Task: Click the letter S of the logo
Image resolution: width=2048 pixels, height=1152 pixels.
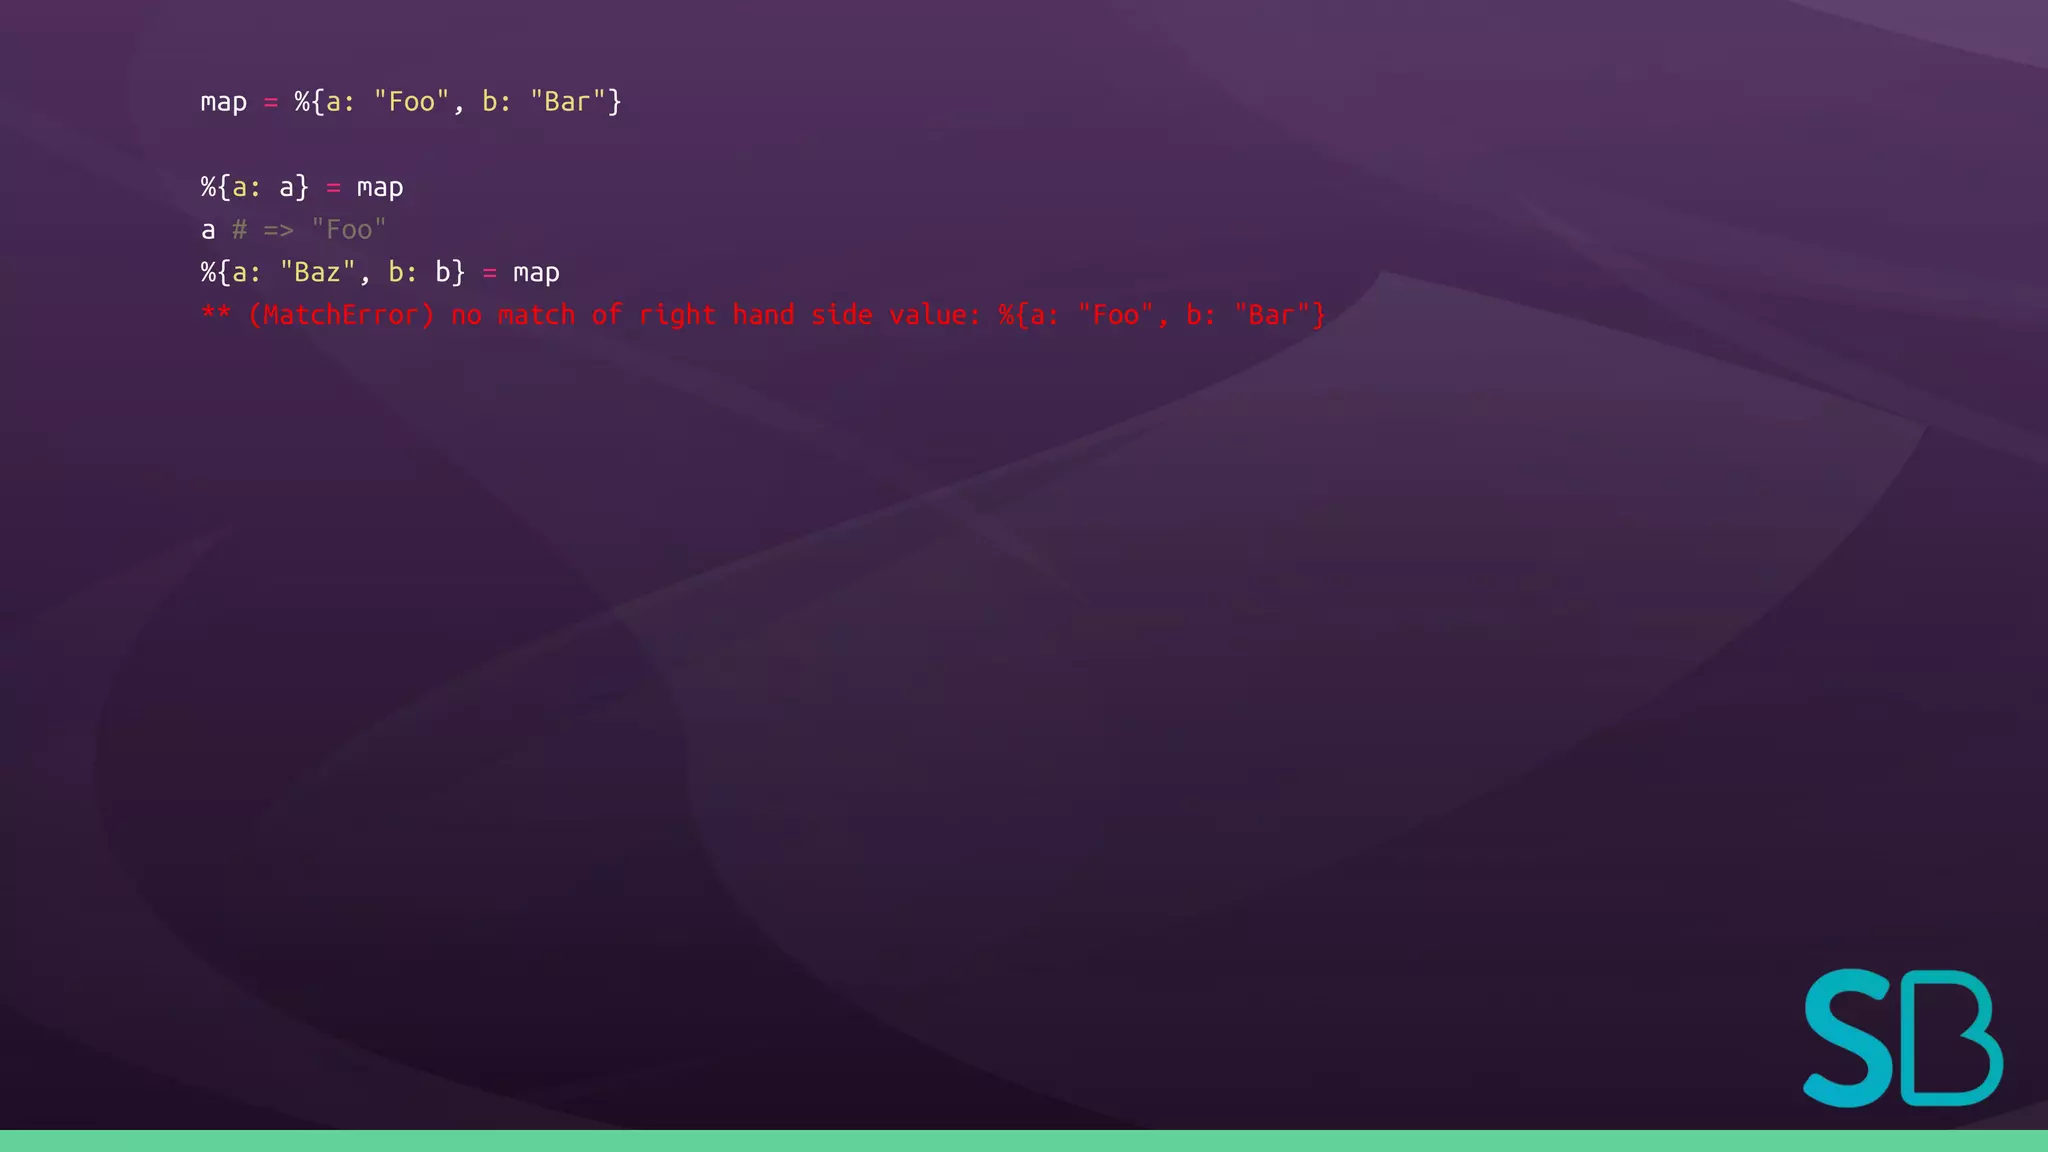Action: tap(1848, 1037)
